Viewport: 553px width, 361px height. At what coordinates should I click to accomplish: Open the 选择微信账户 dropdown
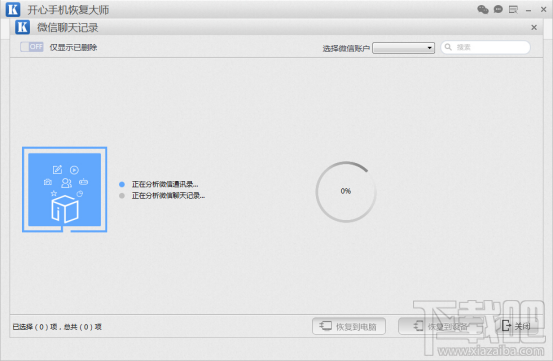pos(403,48)
